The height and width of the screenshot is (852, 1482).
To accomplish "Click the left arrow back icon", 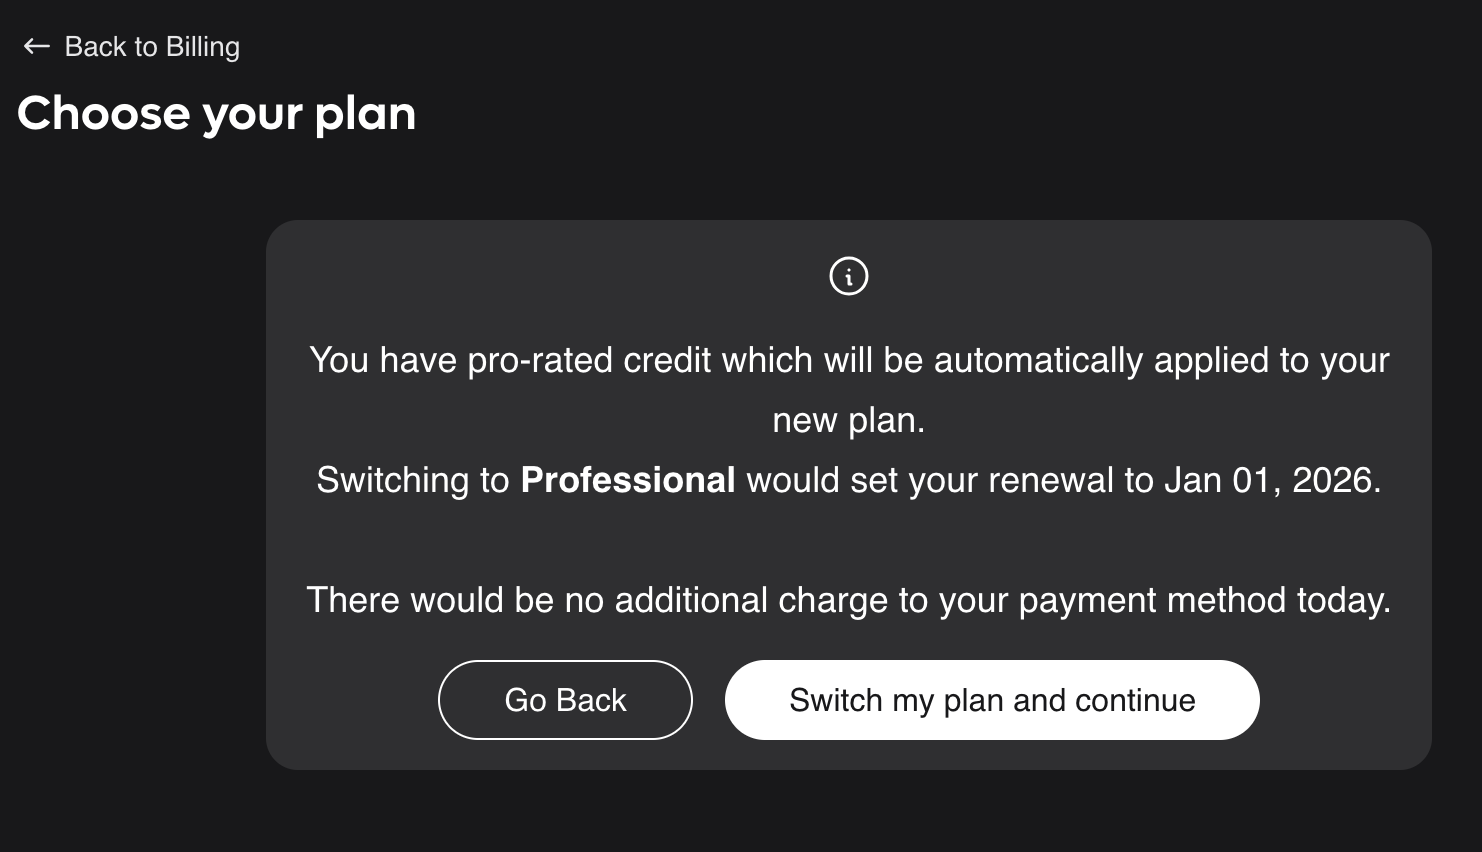I will point(36,46).
